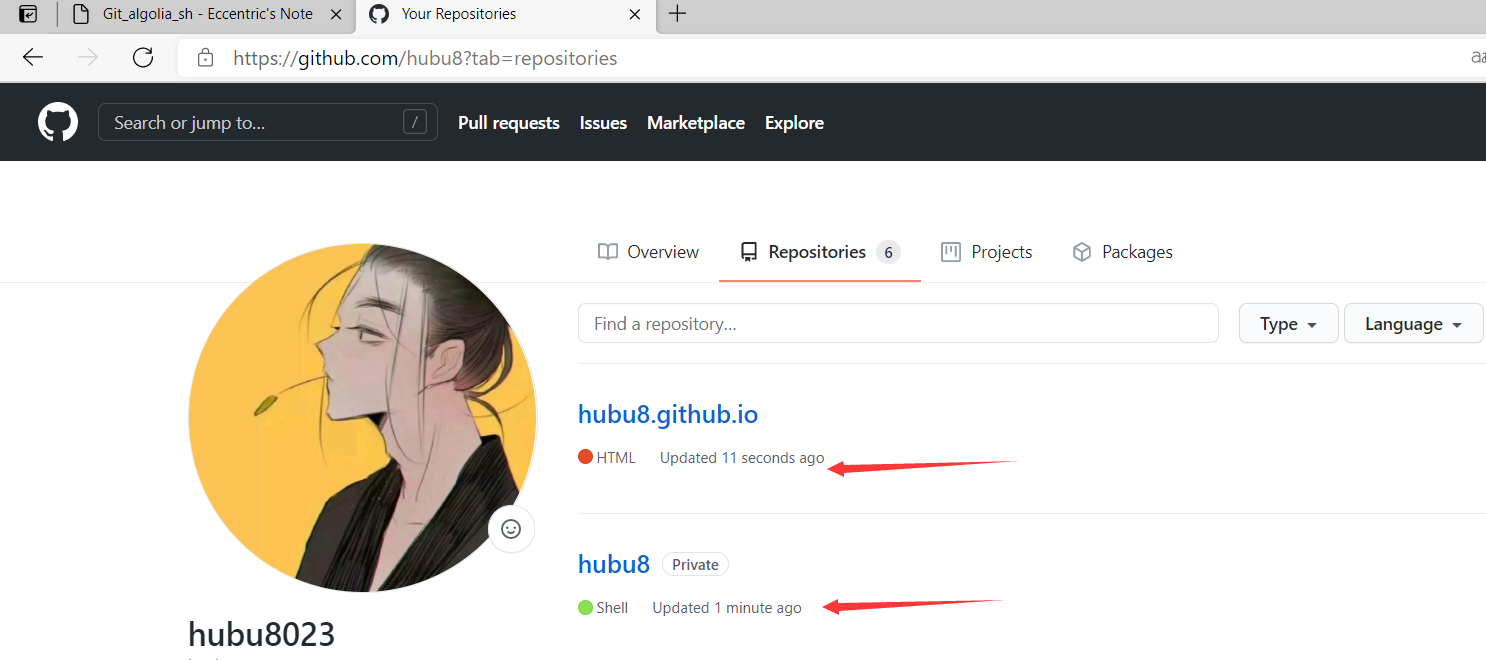Click the GitHub Octocat logo
1486x660 pixels.
click(x=58, y=123)
